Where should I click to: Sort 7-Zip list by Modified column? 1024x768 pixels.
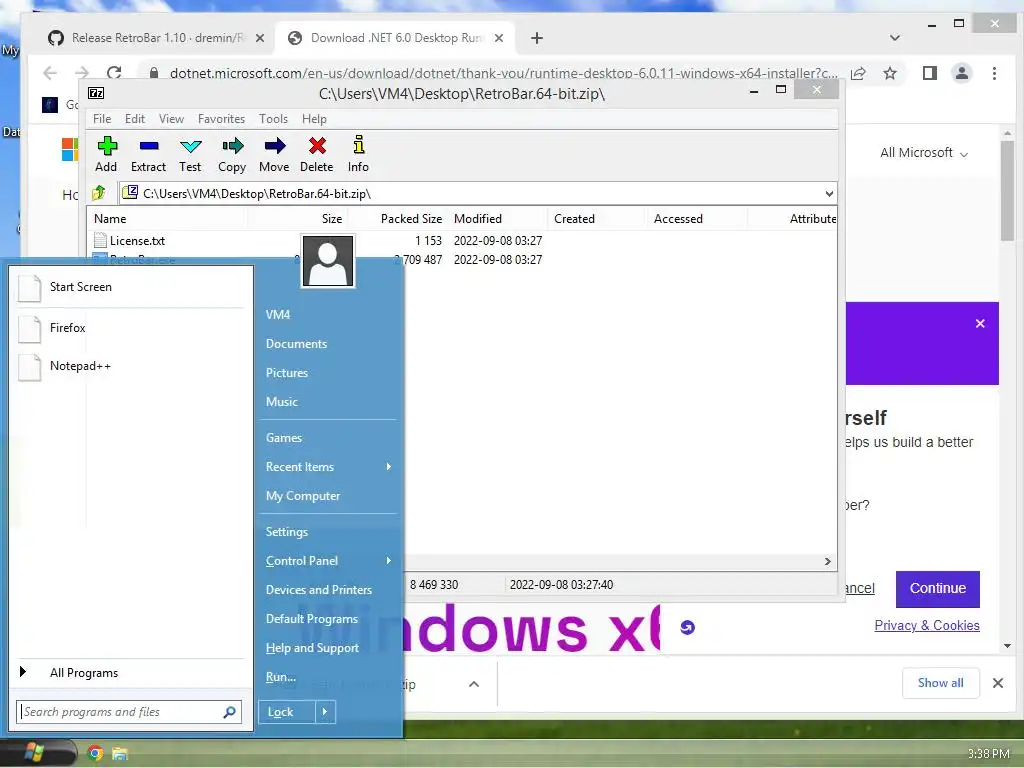(477, 219)
